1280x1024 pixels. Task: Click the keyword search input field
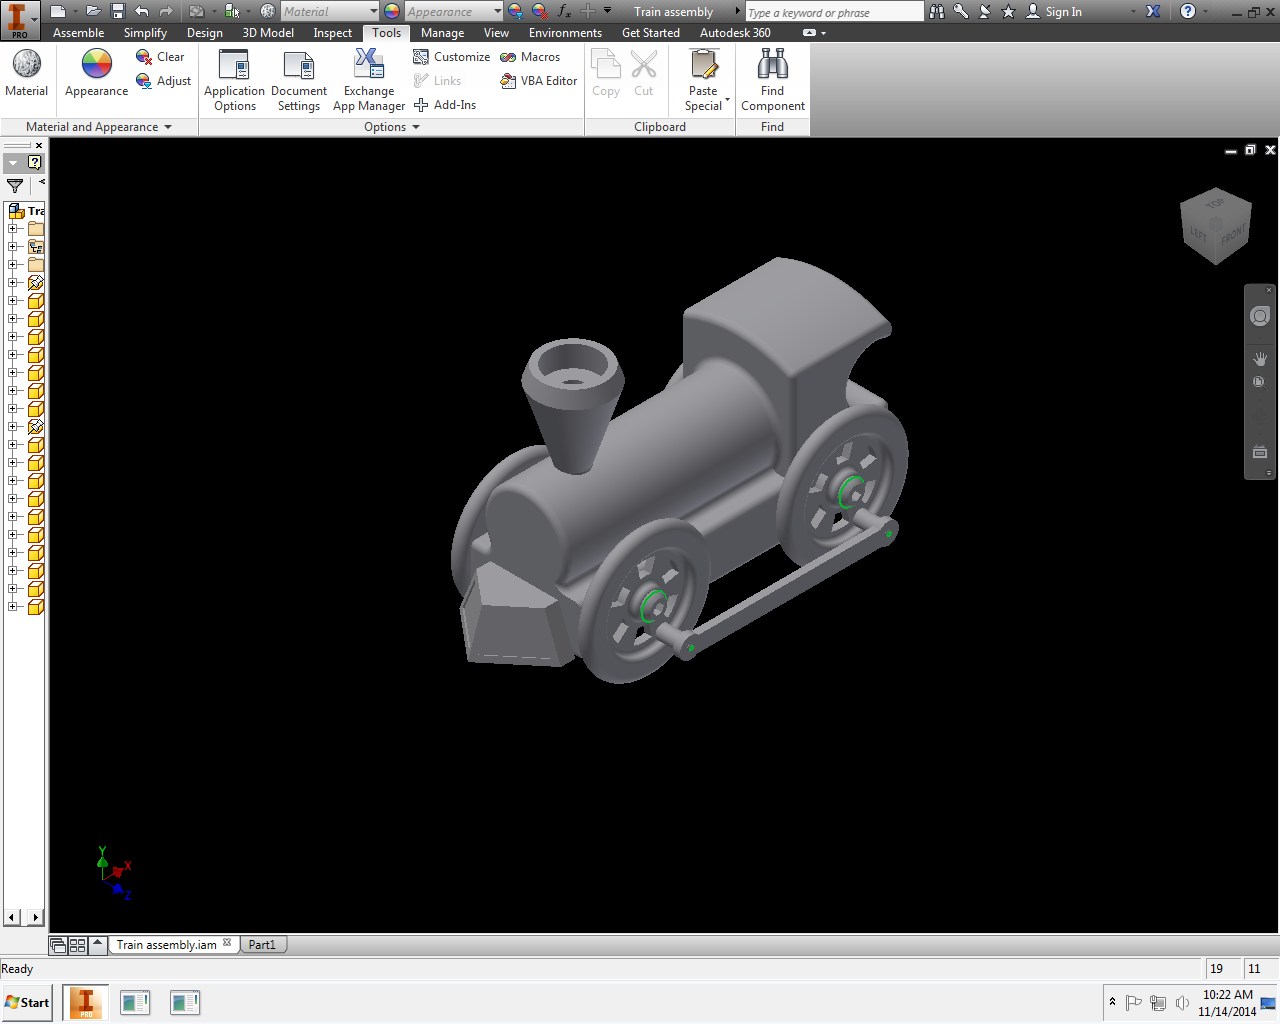[834, 12]
